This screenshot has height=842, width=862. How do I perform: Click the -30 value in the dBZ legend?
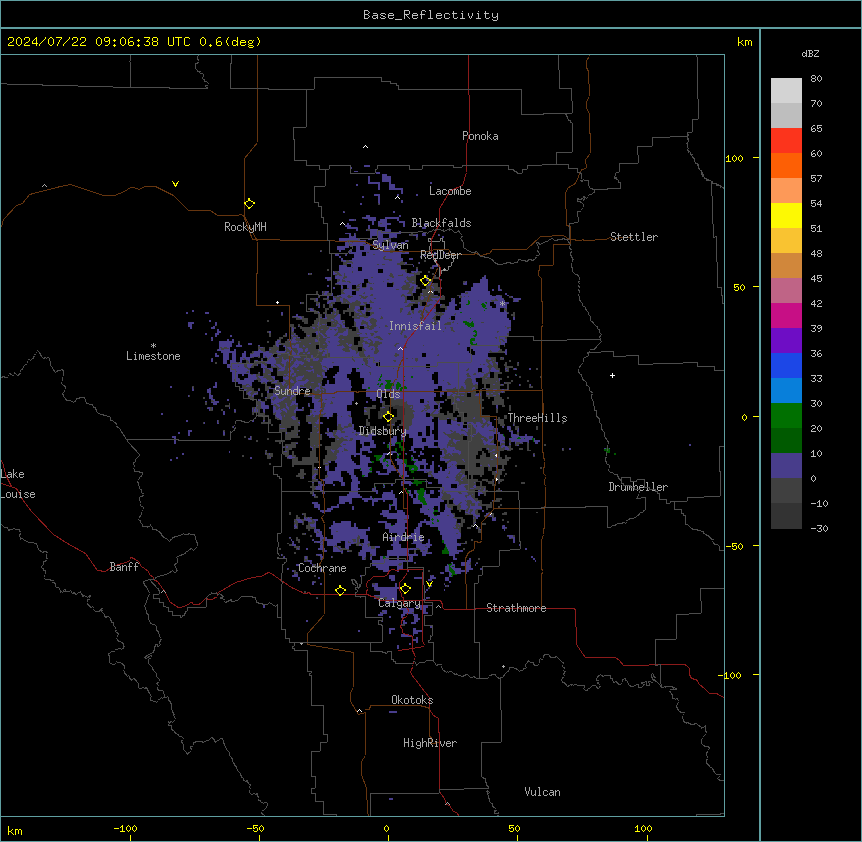819,528
